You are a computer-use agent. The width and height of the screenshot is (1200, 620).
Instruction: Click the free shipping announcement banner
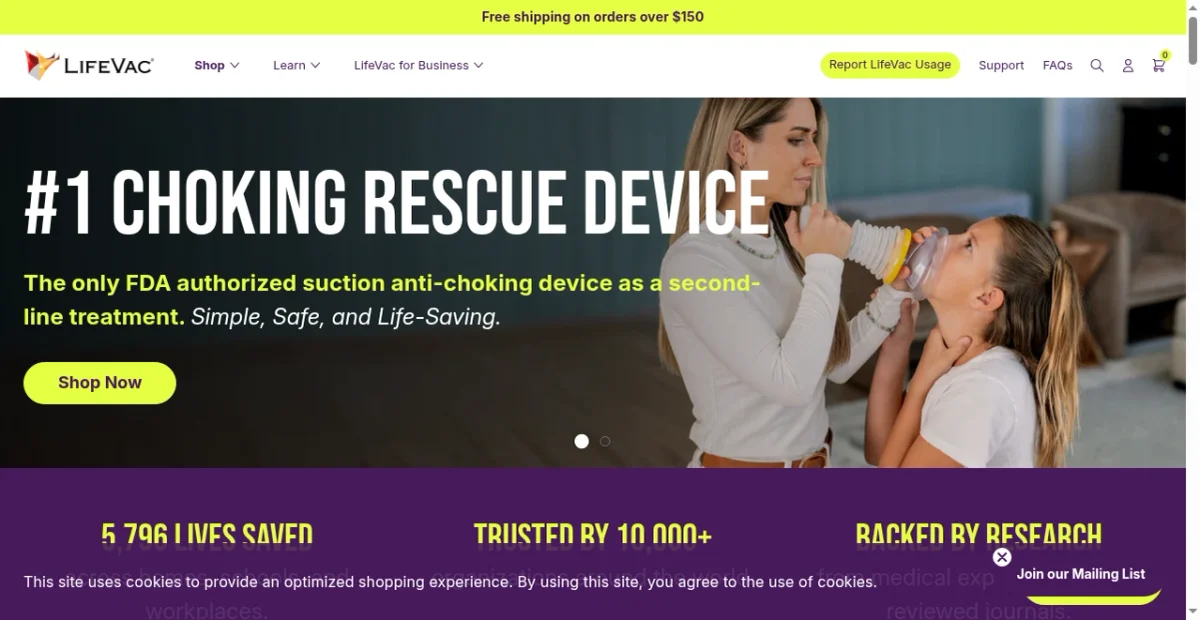(593, 17)
